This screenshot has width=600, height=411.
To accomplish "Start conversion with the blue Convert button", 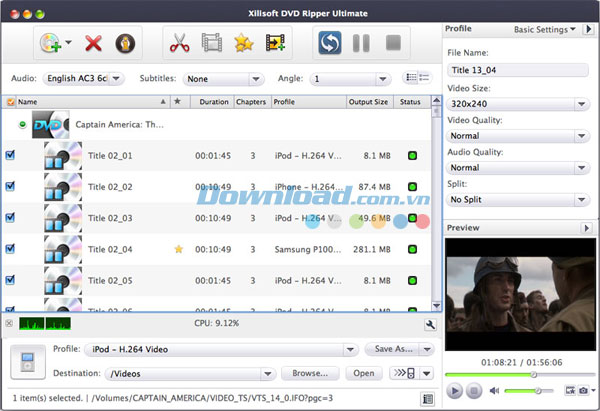I will click(329, 43).
